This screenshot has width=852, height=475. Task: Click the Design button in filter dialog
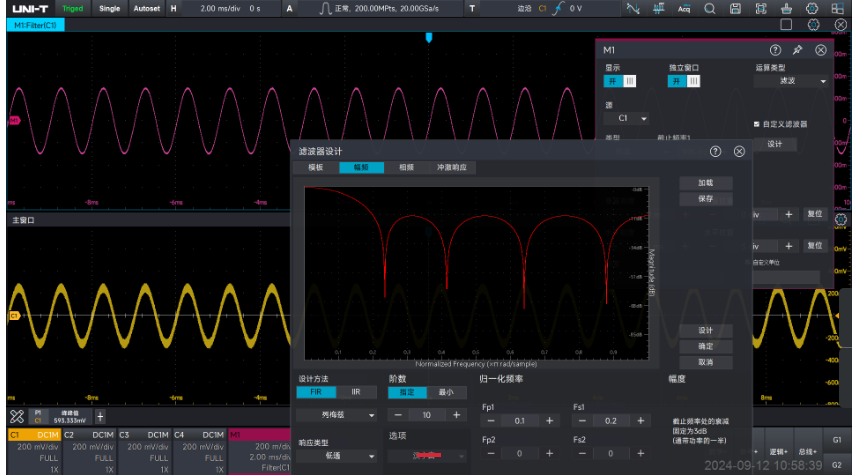click(706, 330)
